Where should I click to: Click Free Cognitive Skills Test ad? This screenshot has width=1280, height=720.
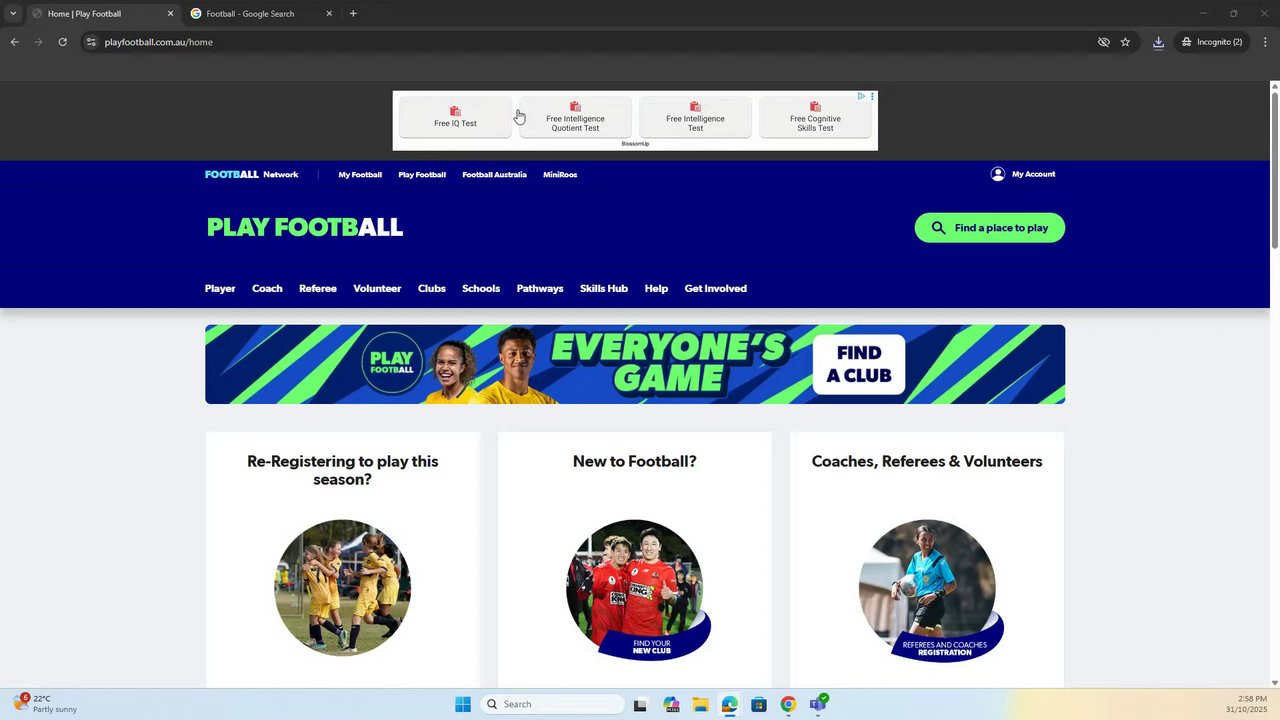815,118
